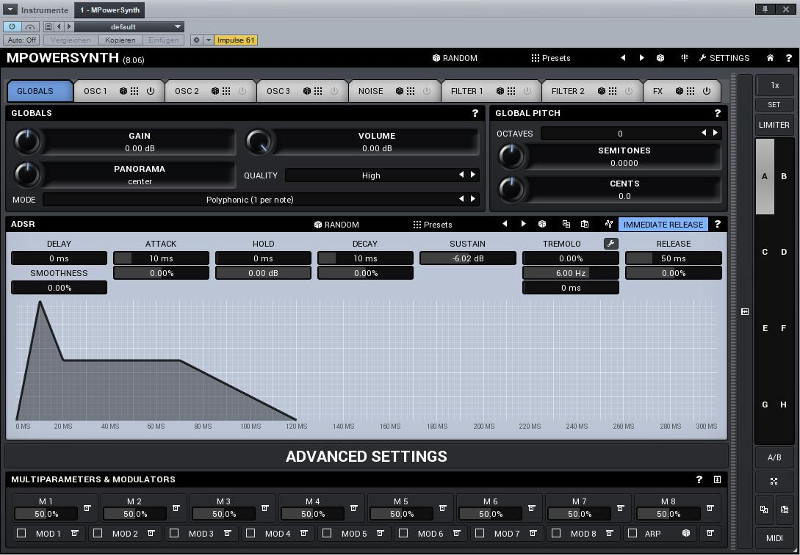Click the fullscreen expand icon under A/B
800x555 pixels.
[774, 481]
